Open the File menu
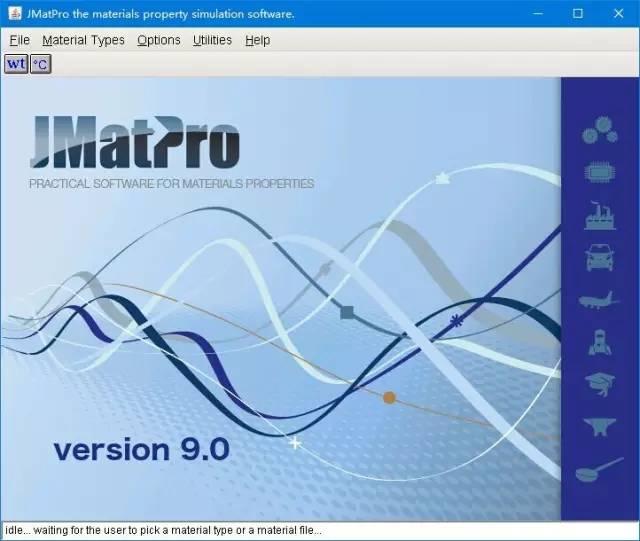Viewport: 640px width, 541px height. coord(20,40)
